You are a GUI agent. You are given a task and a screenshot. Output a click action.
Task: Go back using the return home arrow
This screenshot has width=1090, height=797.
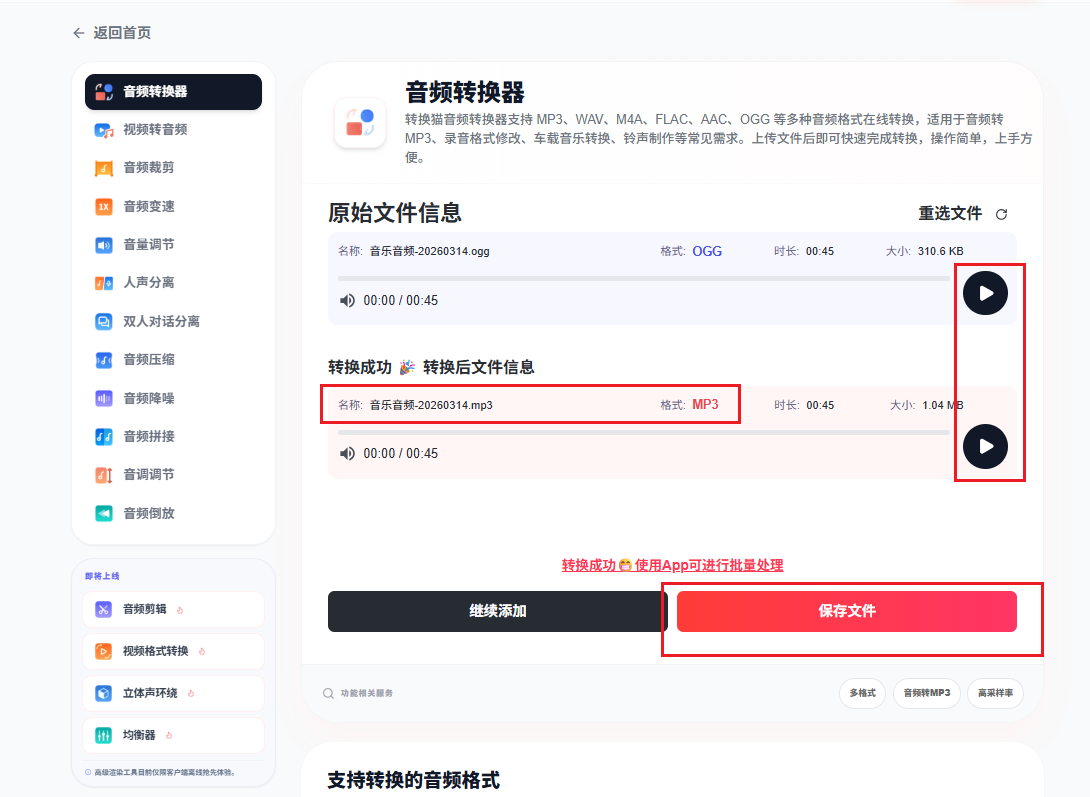[x=79, y=33]
